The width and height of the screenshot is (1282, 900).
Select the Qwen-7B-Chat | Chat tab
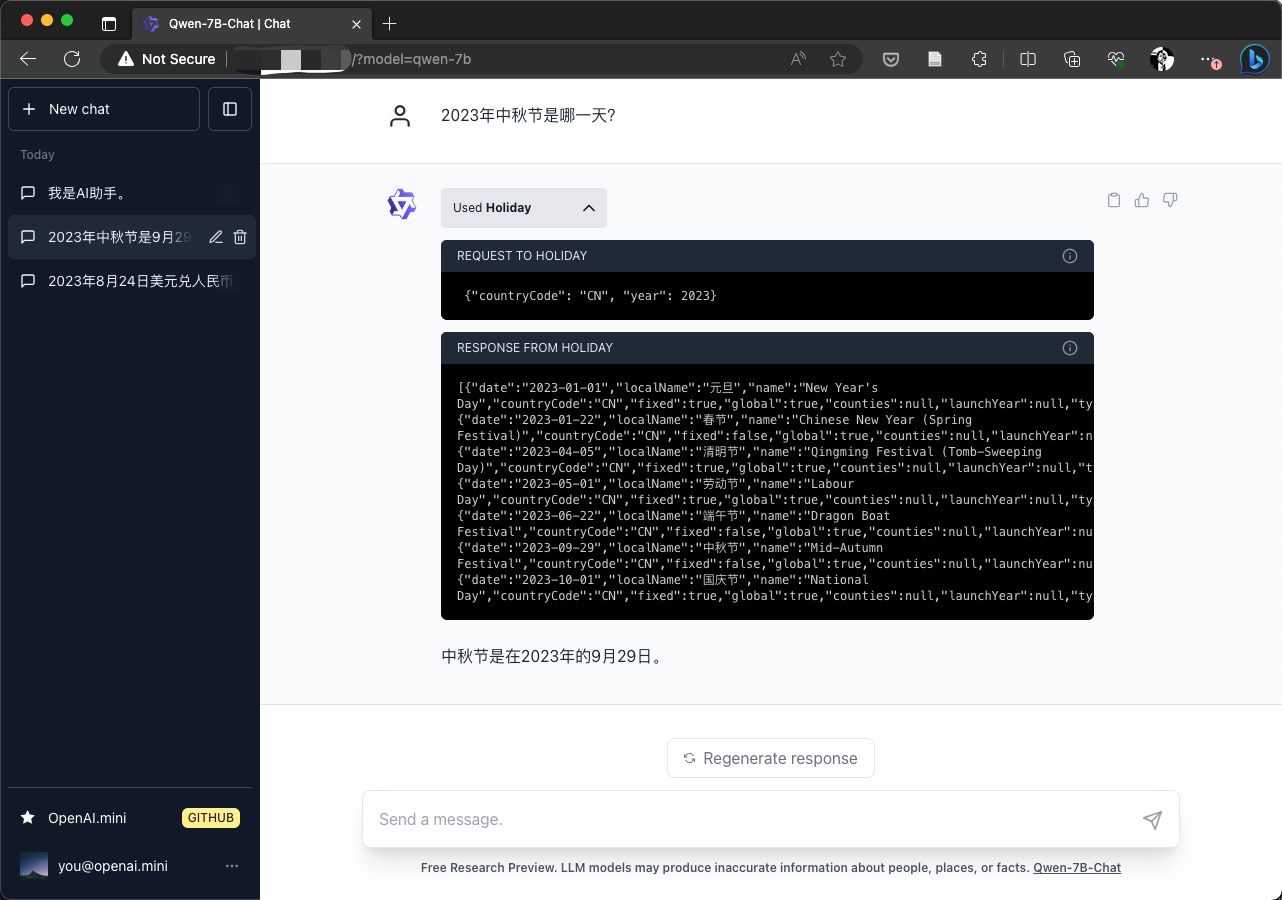(x=250, y=23)
